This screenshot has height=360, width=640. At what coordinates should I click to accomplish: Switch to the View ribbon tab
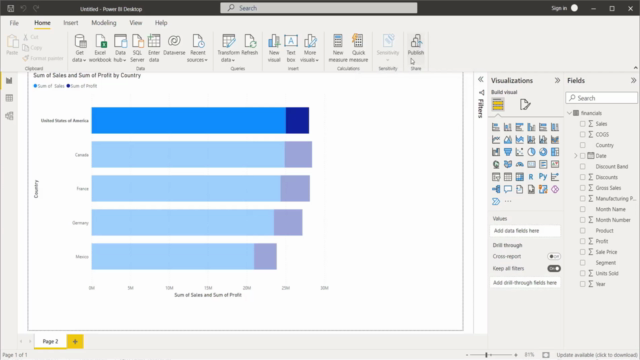(x=136, y=23)
